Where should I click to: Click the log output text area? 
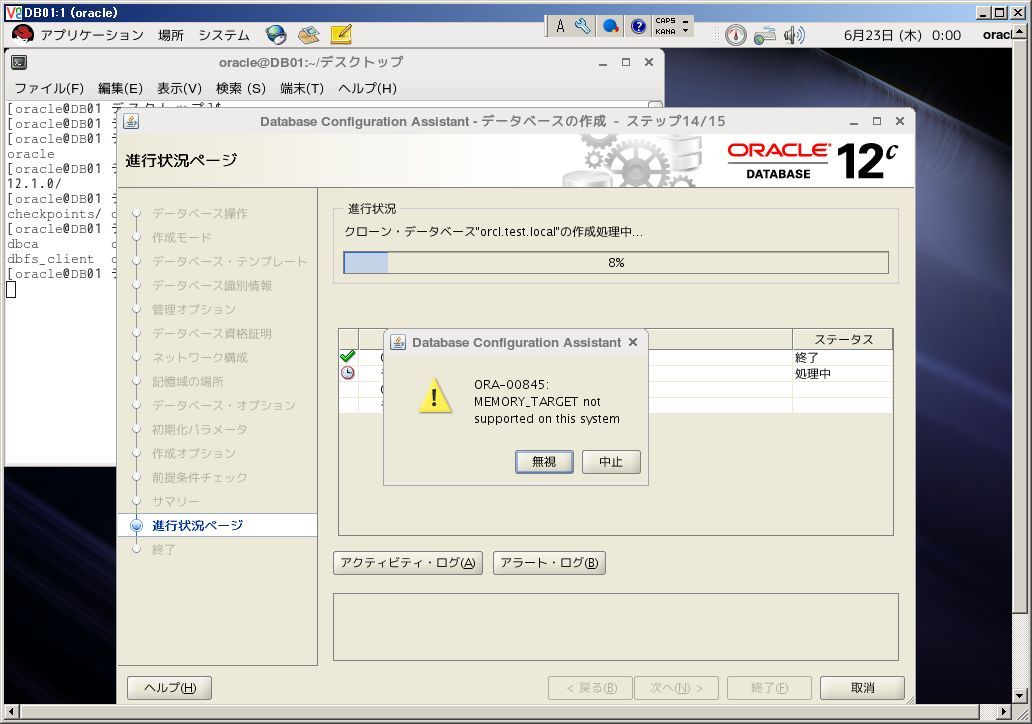(x=615, y=627)
